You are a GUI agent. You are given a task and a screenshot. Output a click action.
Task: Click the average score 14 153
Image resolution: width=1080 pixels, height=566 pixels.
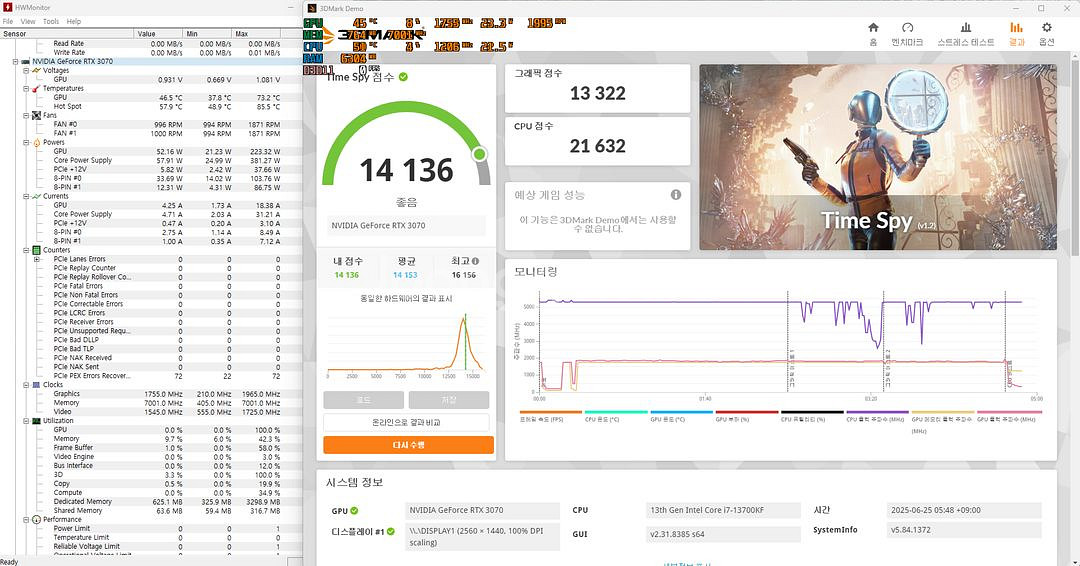[x=405, y=275]
